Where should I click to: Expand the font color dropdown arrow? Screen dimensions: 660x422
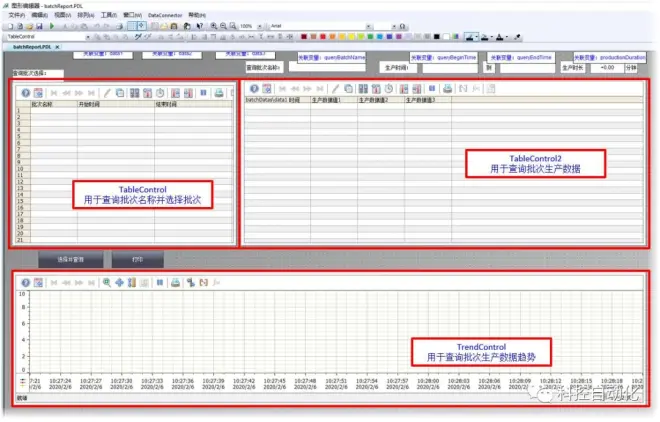[x=506, y=37]
